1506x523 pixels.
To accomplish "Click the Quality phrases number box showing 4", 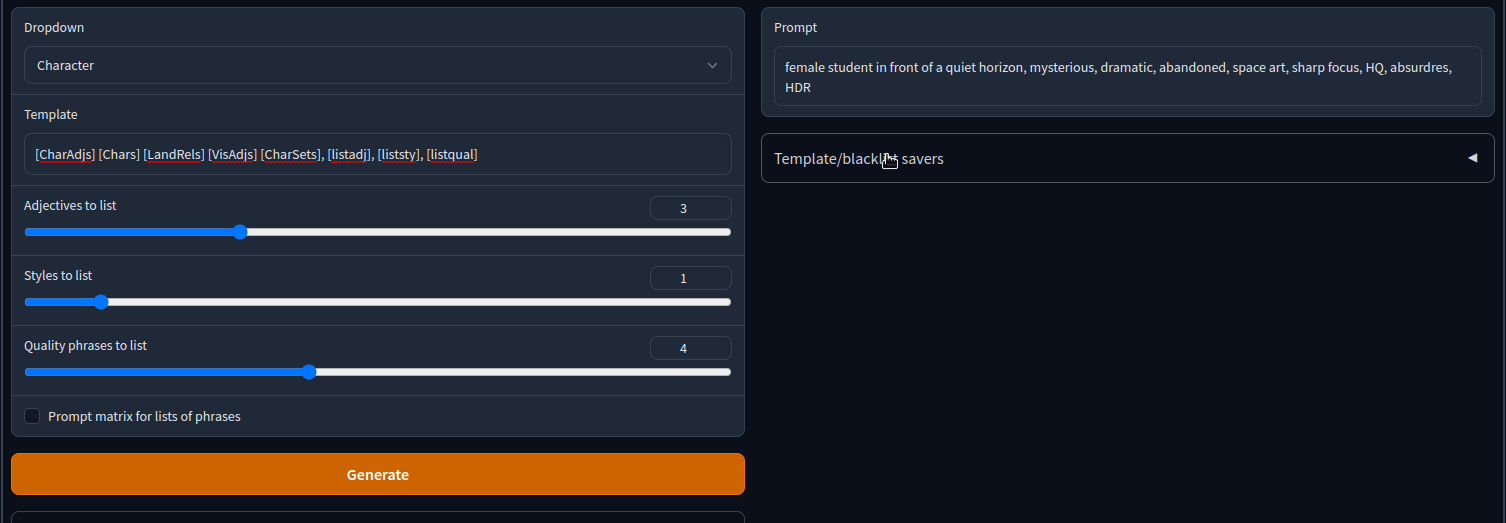I will pos(690,348).
